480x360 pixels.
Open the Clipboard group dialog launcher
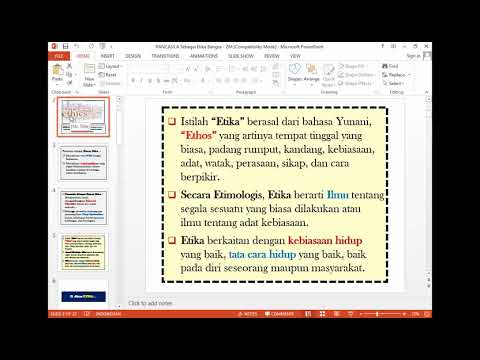(x=77, y=92)
